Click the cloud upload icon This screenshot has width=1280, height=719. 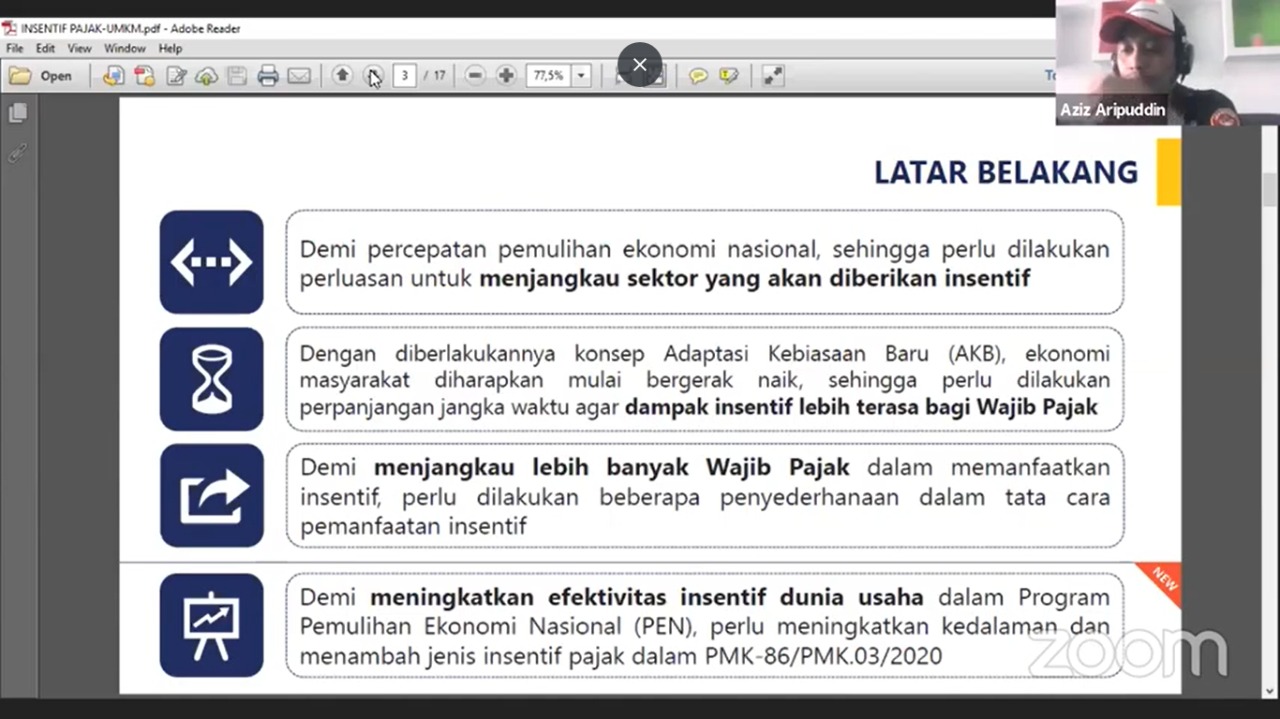207,76
